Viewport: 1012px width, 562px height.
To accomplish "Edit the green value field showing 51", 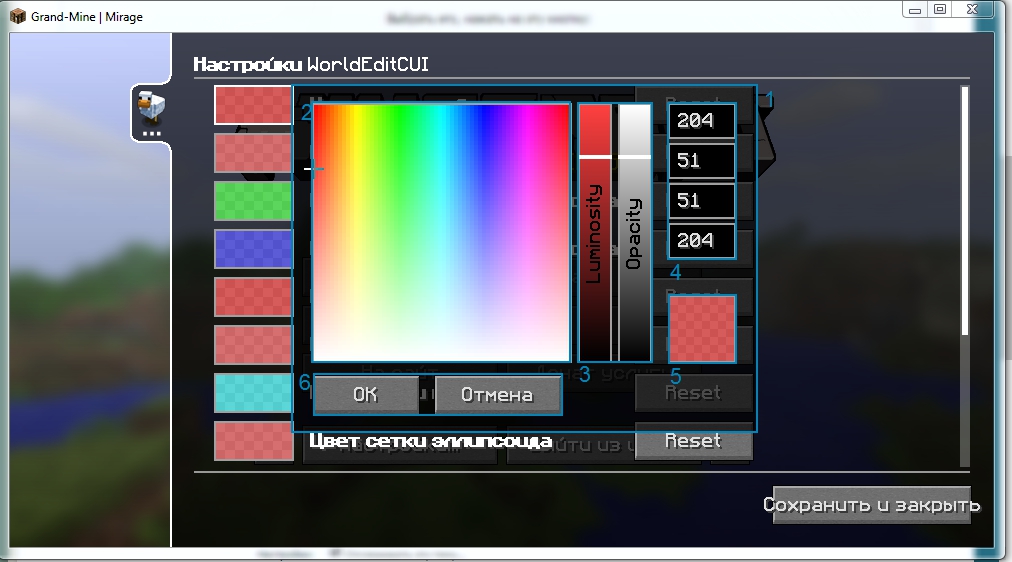I will coord(702,161).
